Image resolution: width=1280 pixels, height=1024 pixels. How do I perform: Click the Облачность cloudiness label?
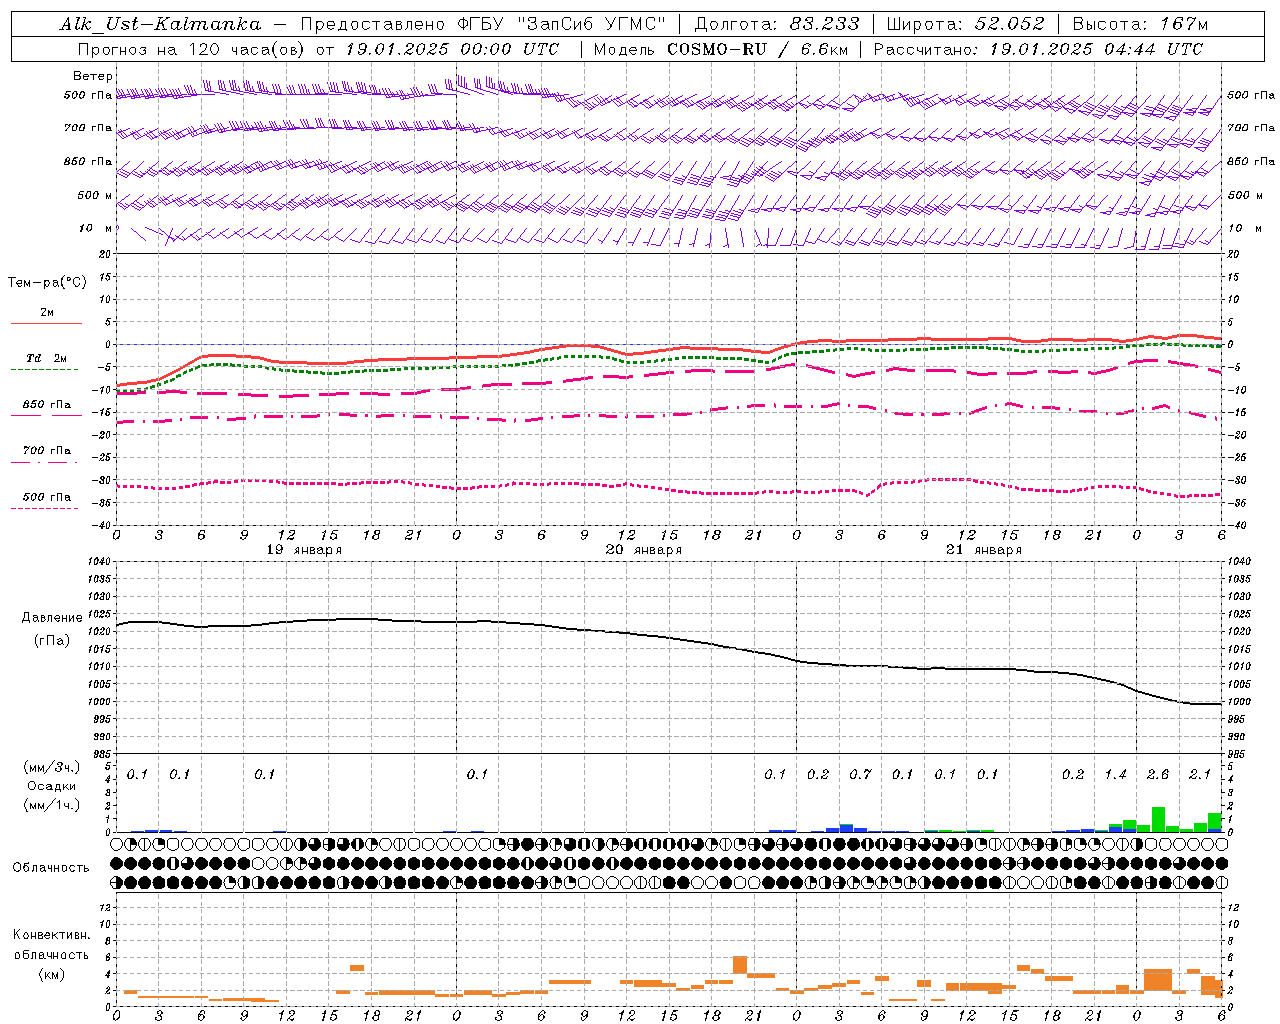click(51, 867)
